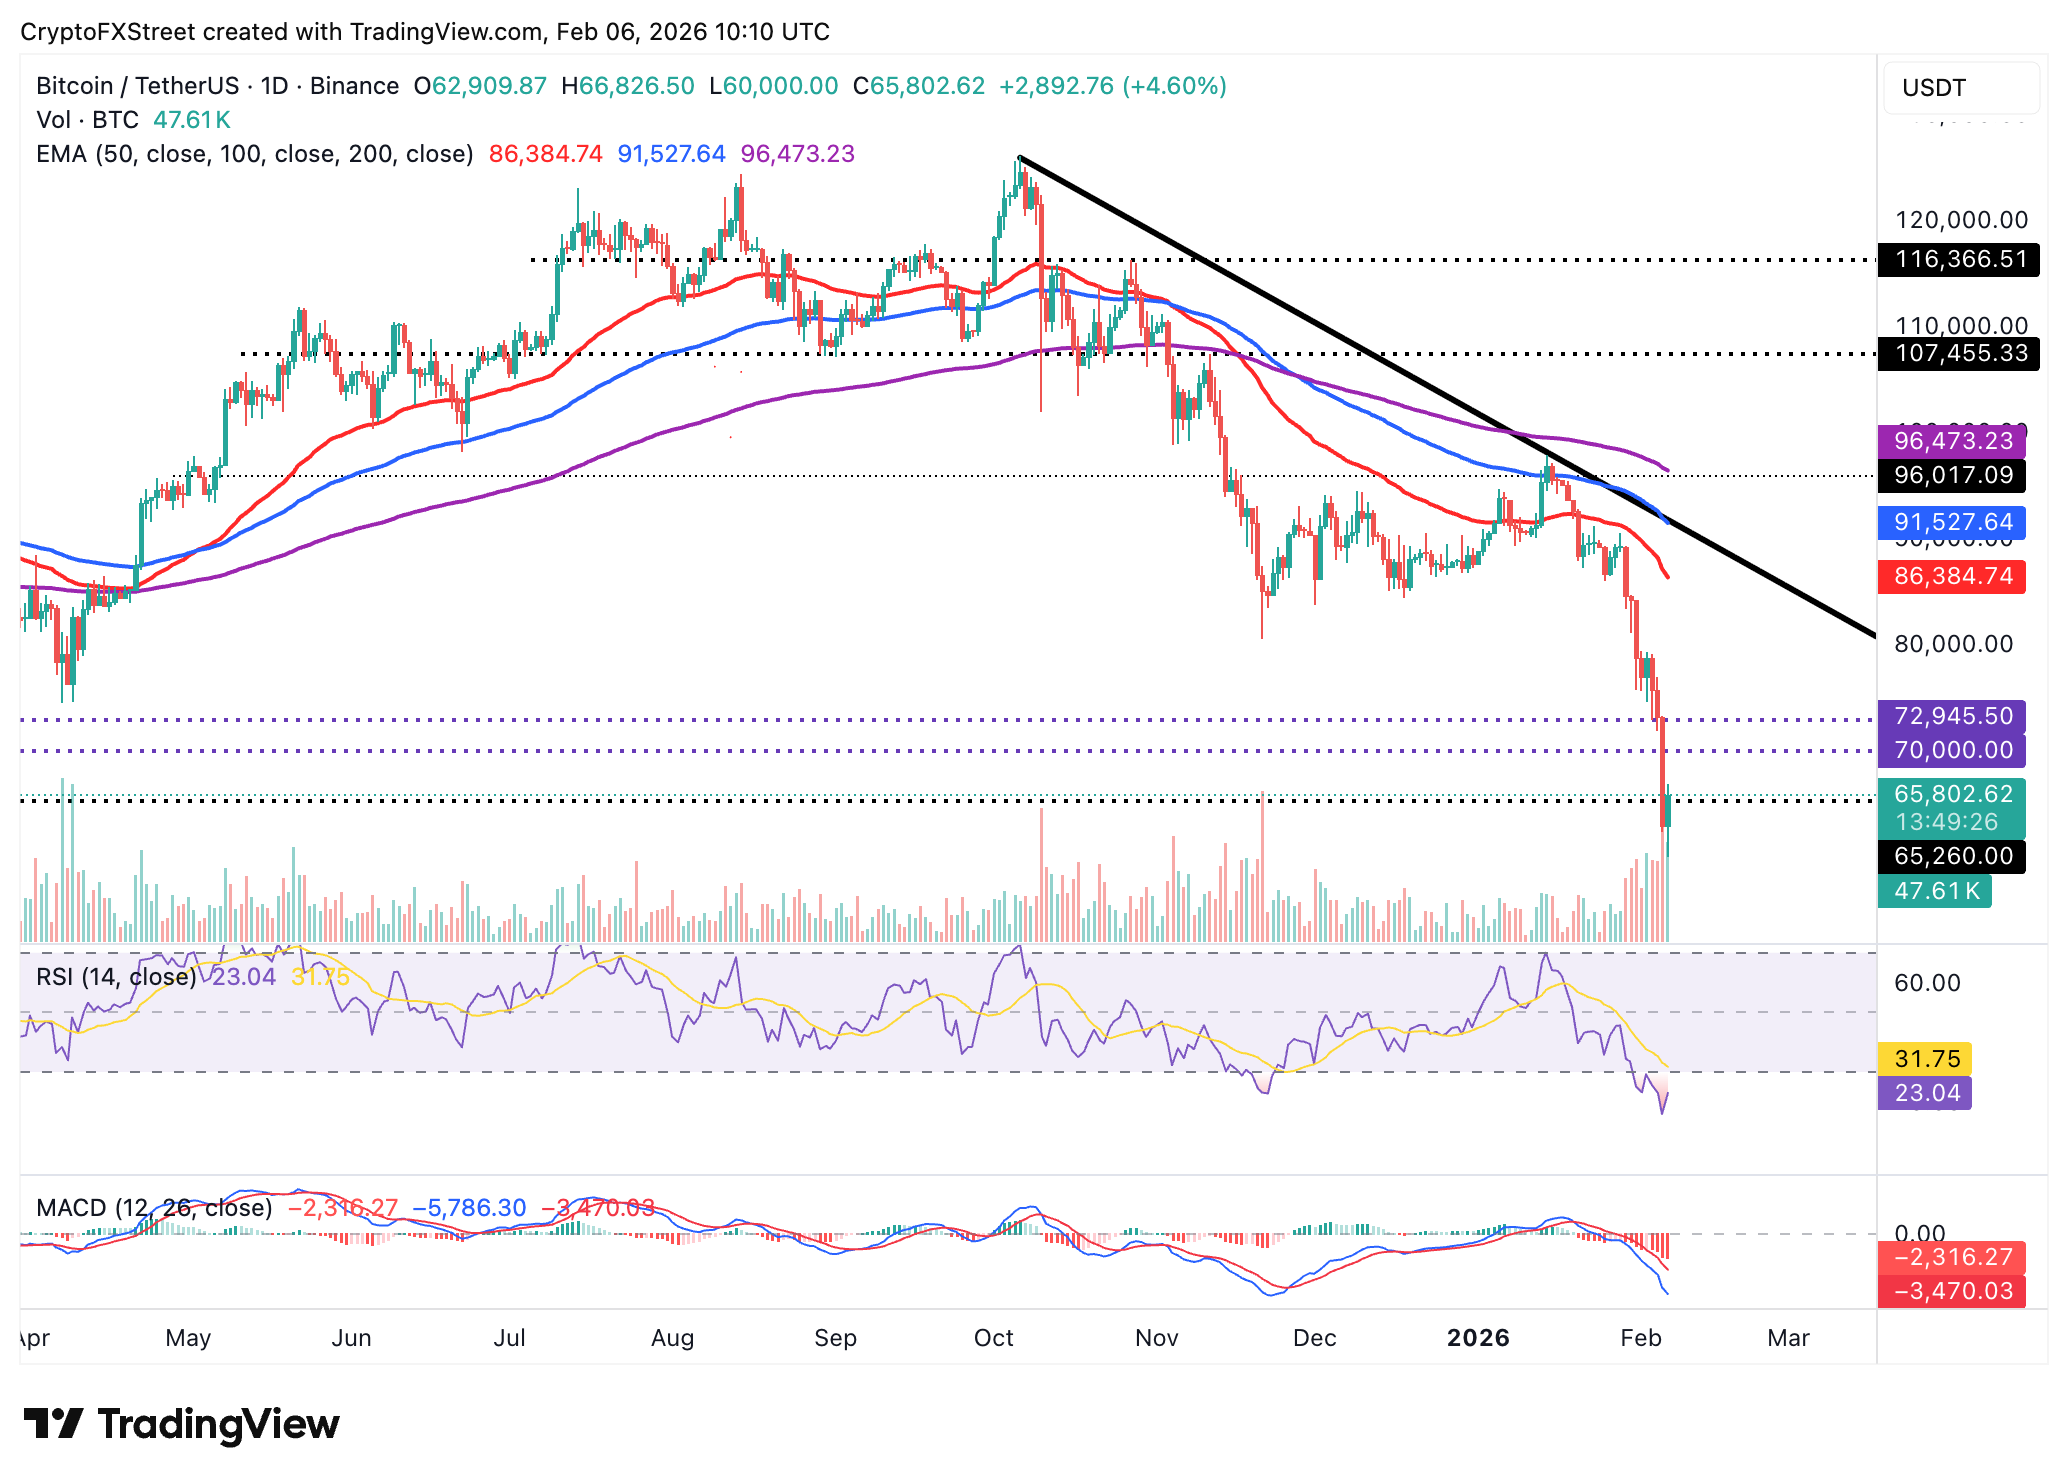This screenshot has height=1484, width=2068.
Task: Select the MACD (12, 26, close) label
Action: (154, 1208)
